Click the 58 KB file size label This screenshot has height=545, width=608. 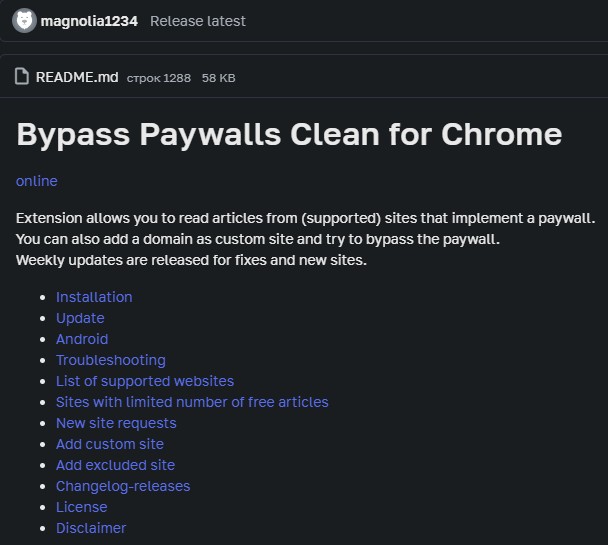219,78
